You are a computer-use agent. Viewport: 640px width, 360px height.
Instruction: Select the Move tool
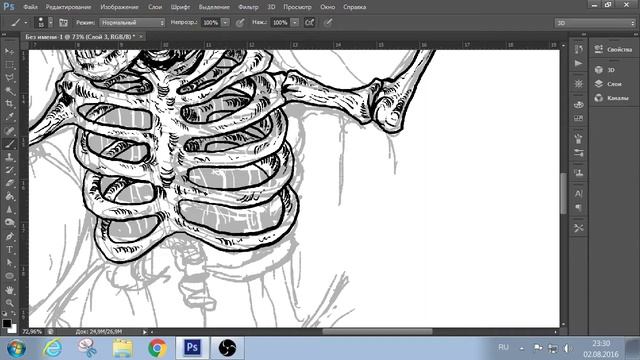tap(9, 51)
